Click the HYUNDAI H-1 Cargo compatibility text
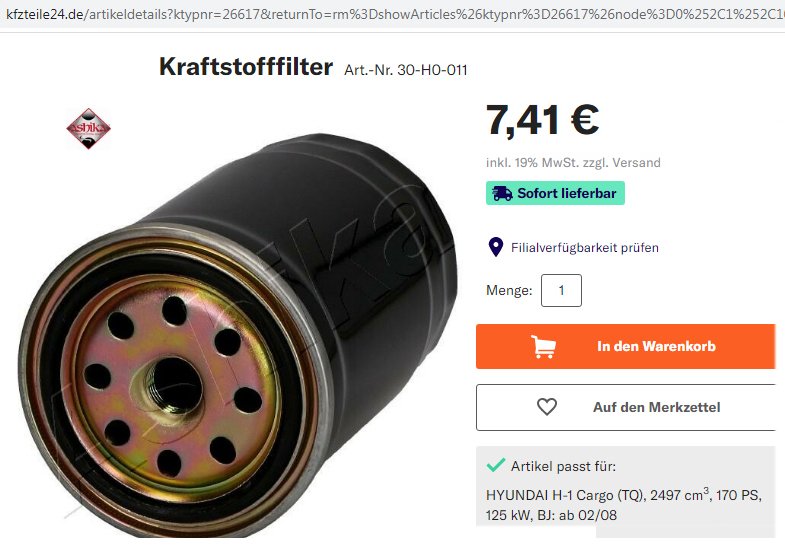 (x=624, y=505)
